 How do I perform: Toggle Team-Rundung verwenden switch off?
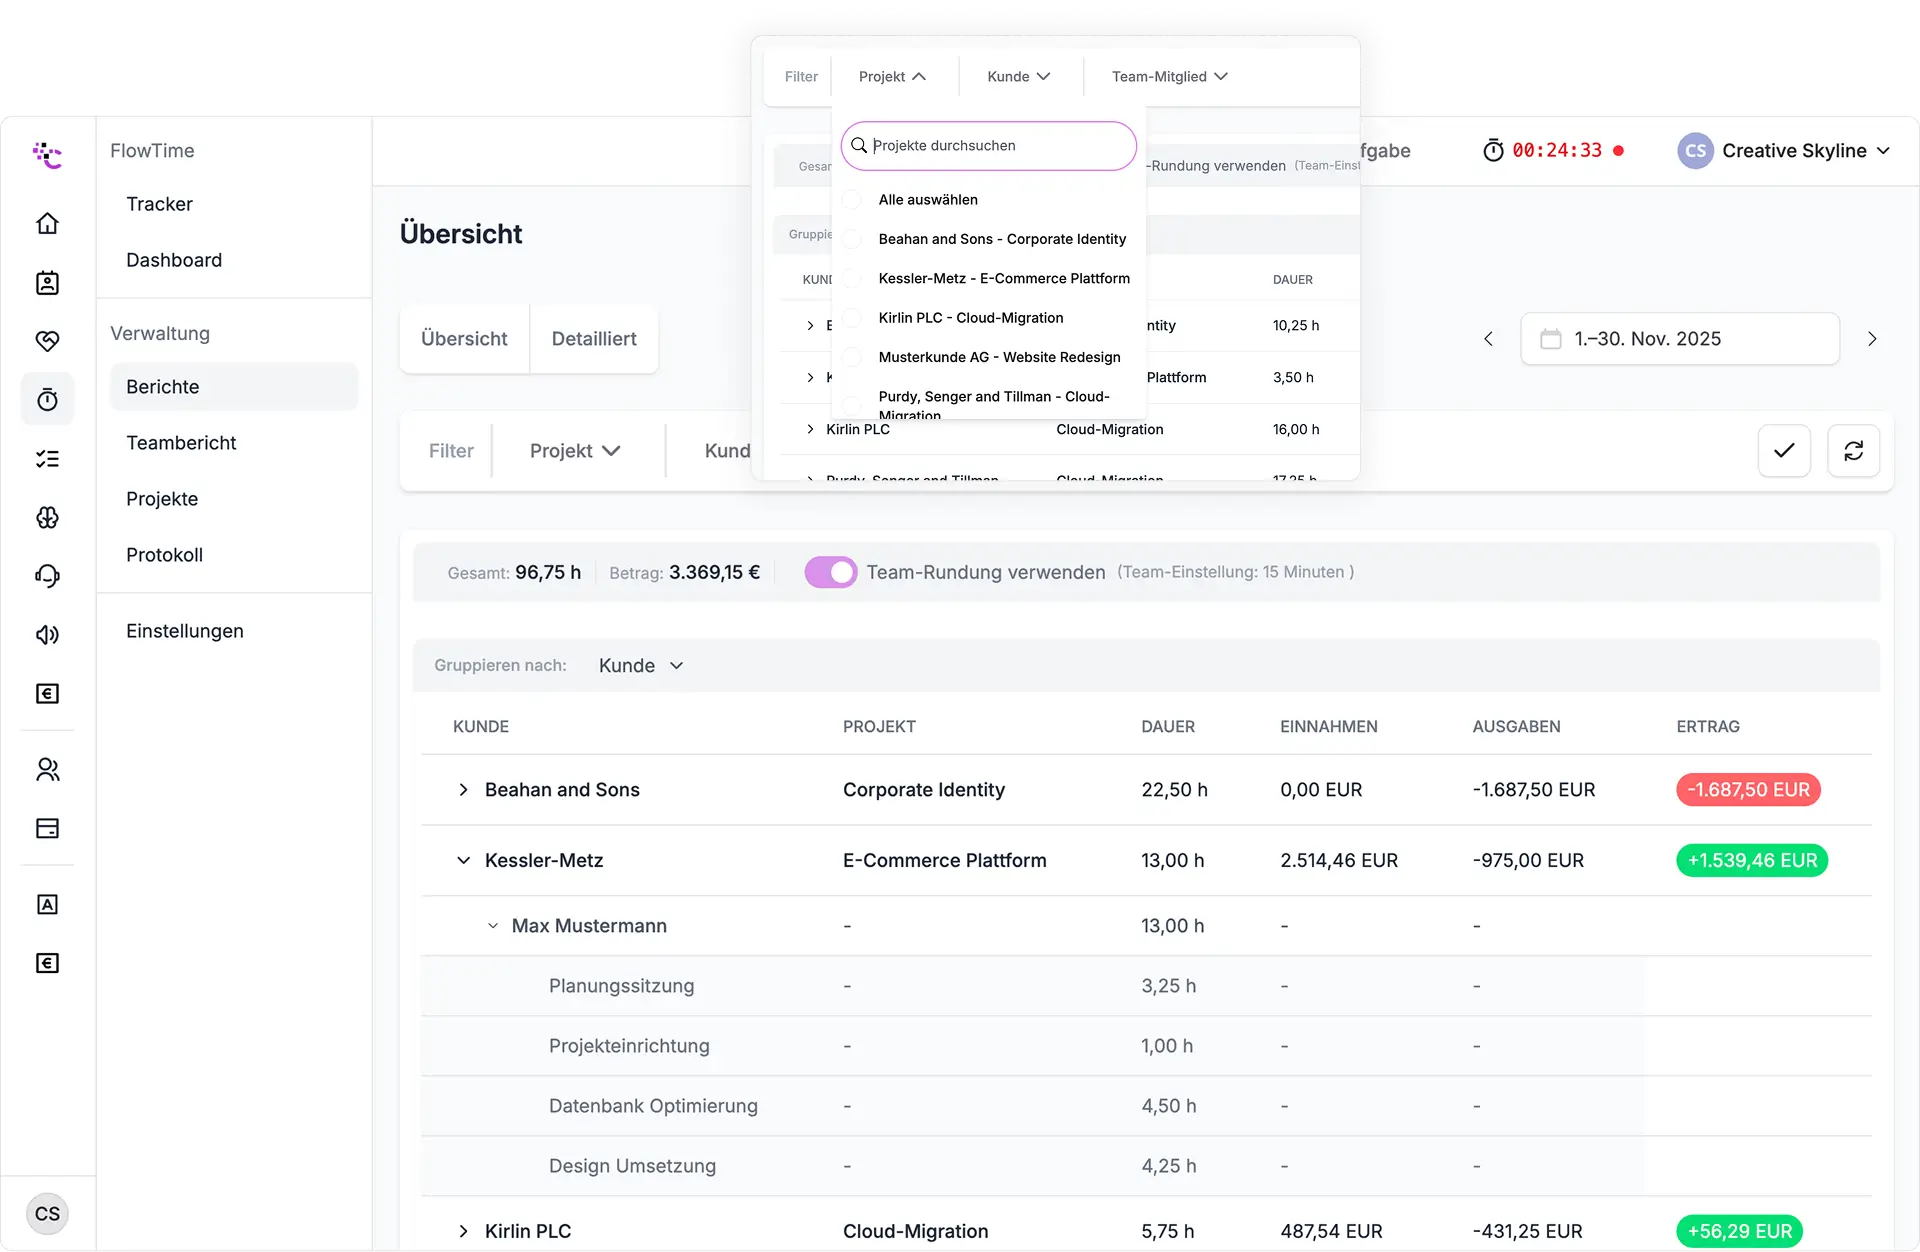tap(830, 572)
